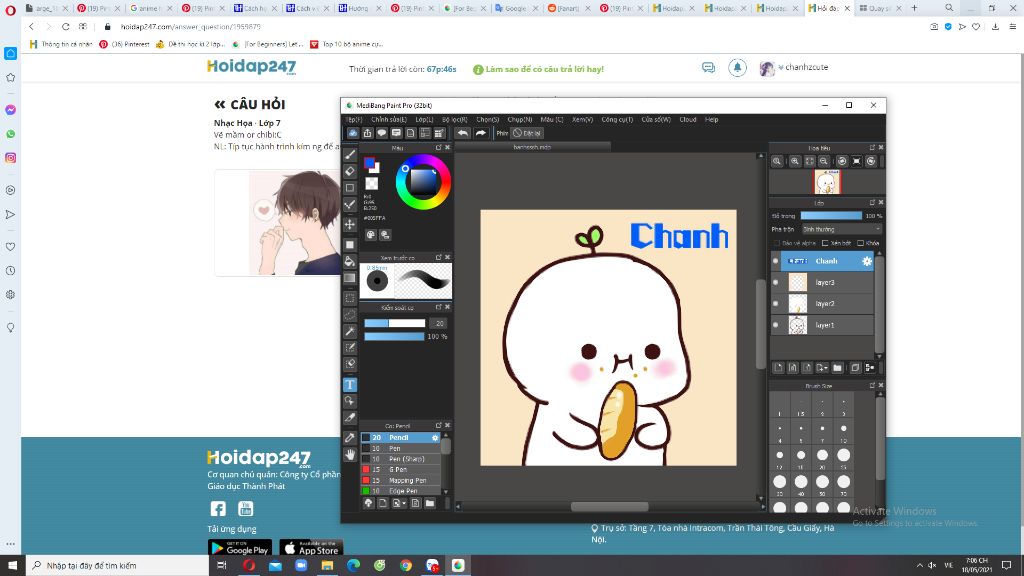The image size is (1024, 576).
Task: Adjust the brush opacity slider
Action: 394,336
